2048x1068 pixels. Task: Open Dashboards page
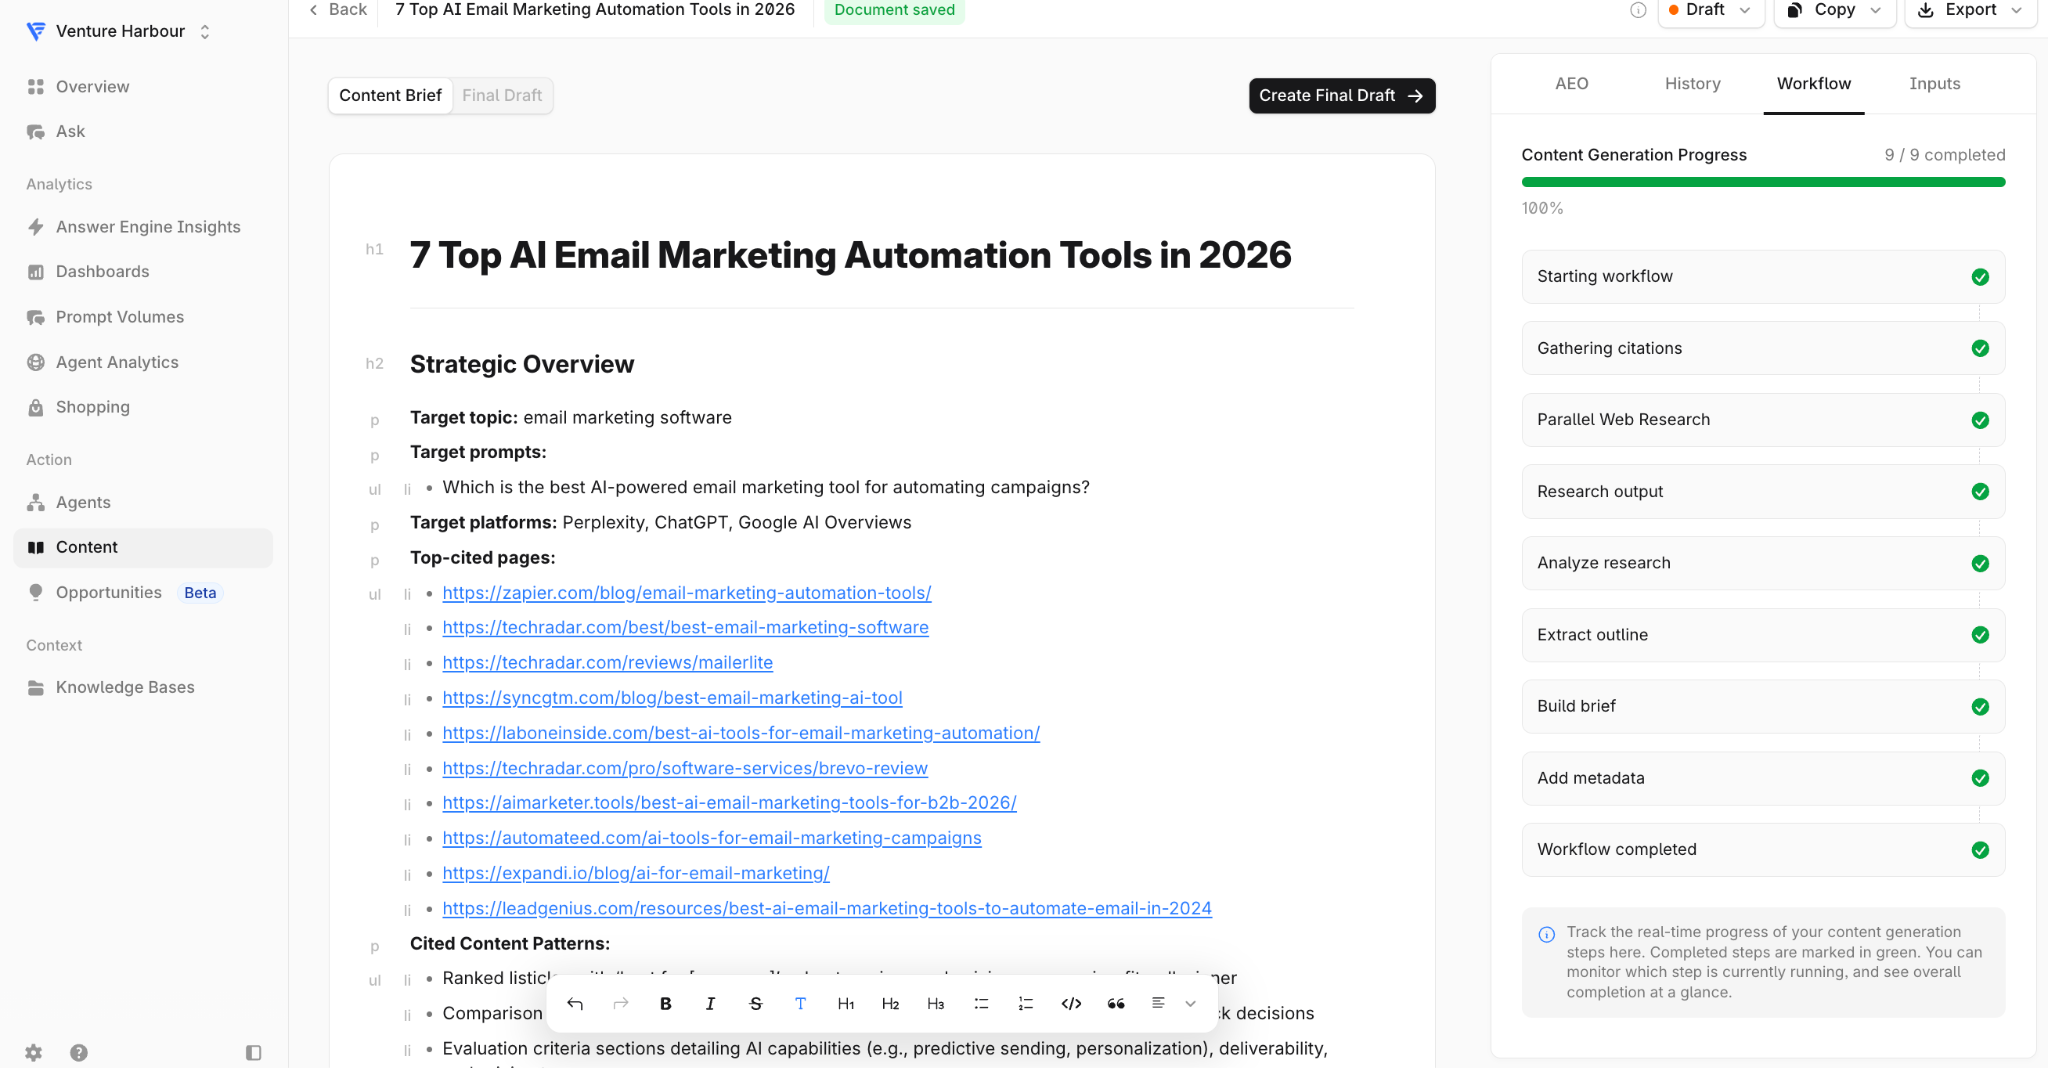tap(143, 272)
